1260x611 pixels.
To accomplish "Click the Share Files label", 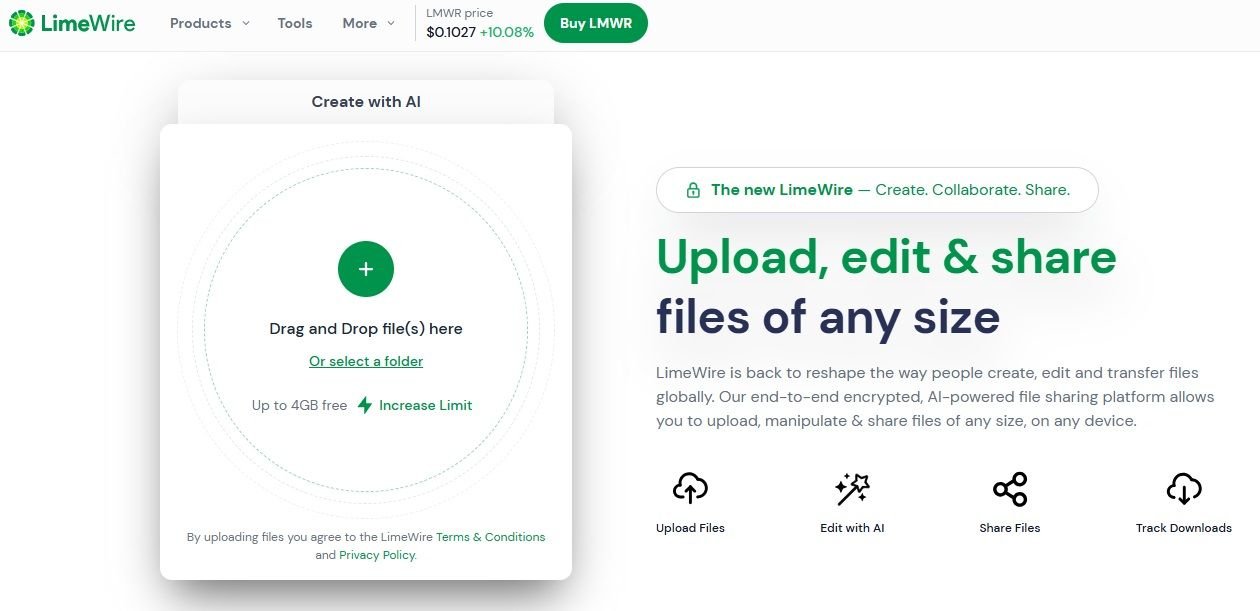I will (x=1010, y=528).
